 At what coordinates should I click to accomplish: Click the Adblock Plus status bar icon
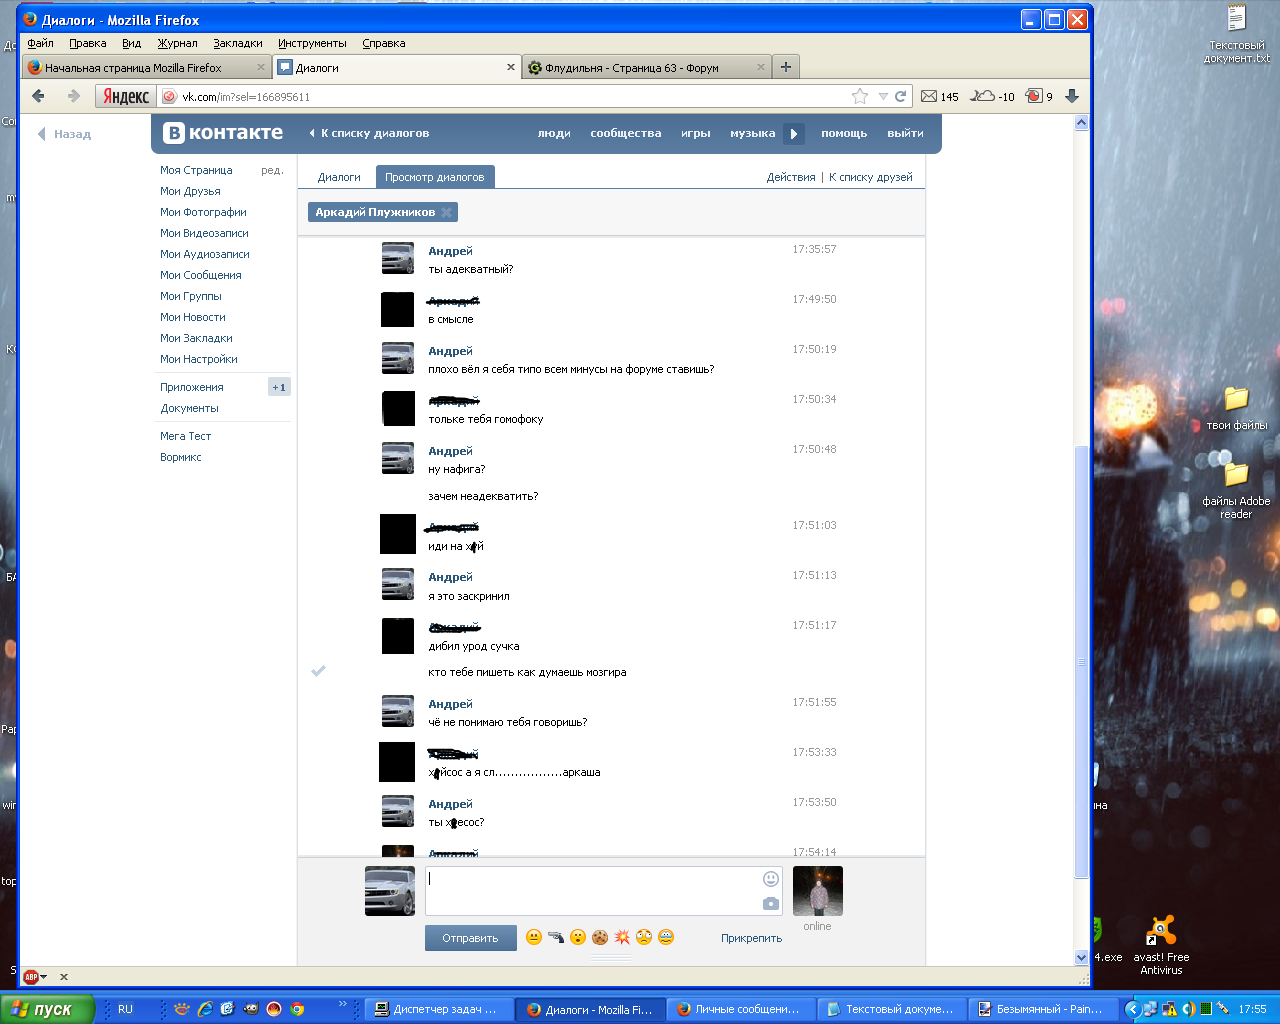(x=32, y=976)
